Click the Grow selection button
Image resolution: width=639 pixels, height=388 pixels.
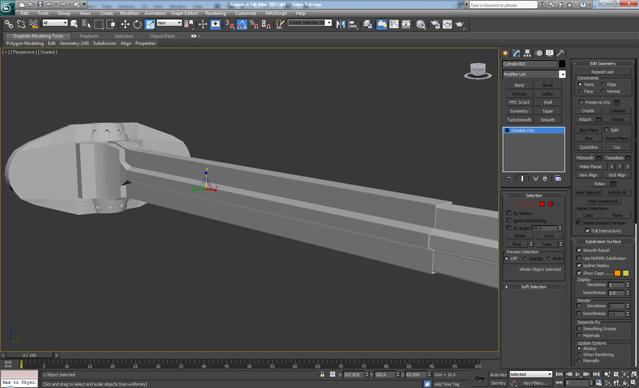[549, 236]
